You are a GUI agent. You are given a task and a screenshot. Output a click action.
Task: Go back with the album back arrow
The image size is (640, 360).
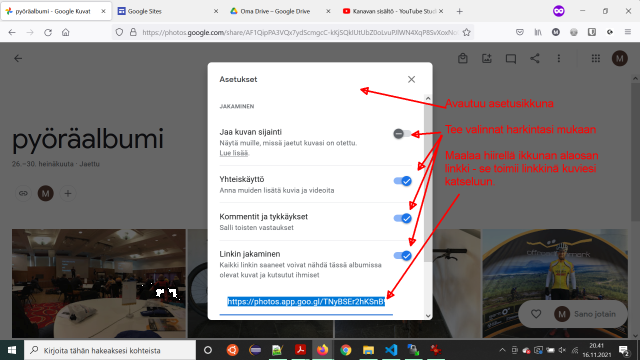18,58
